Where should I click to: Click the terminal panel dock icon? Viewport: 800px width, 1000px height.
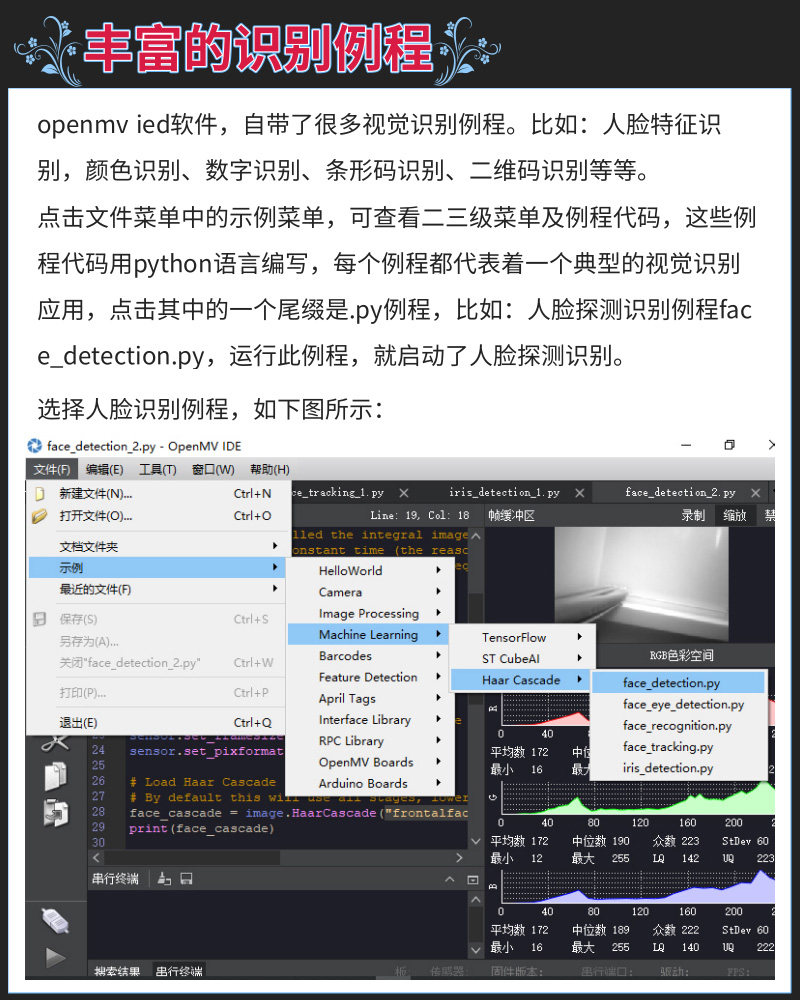coord(473,879)
